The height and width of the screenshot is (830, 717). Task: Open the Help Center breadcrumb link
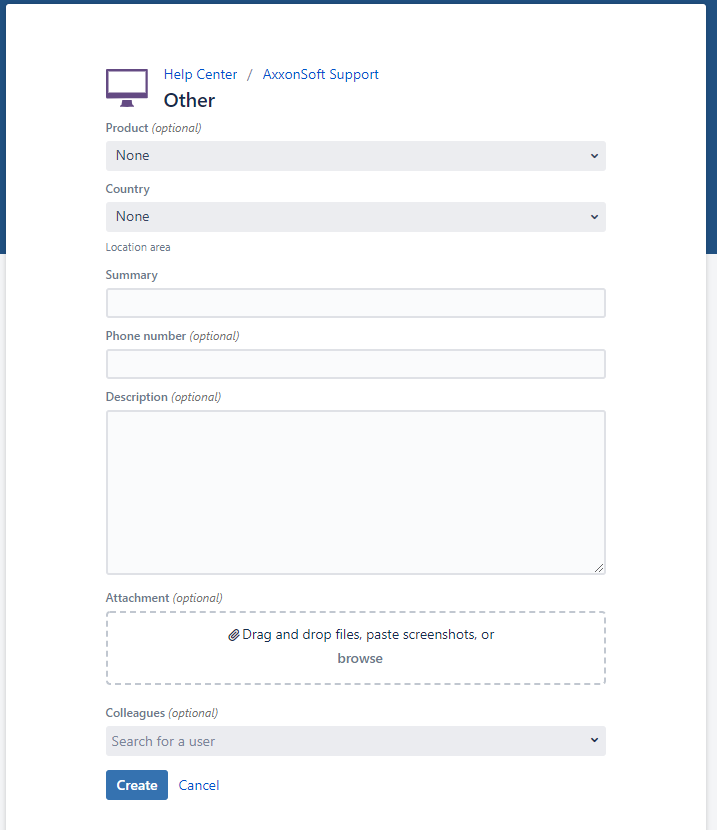pyautogui.click(x=201, y=74)
